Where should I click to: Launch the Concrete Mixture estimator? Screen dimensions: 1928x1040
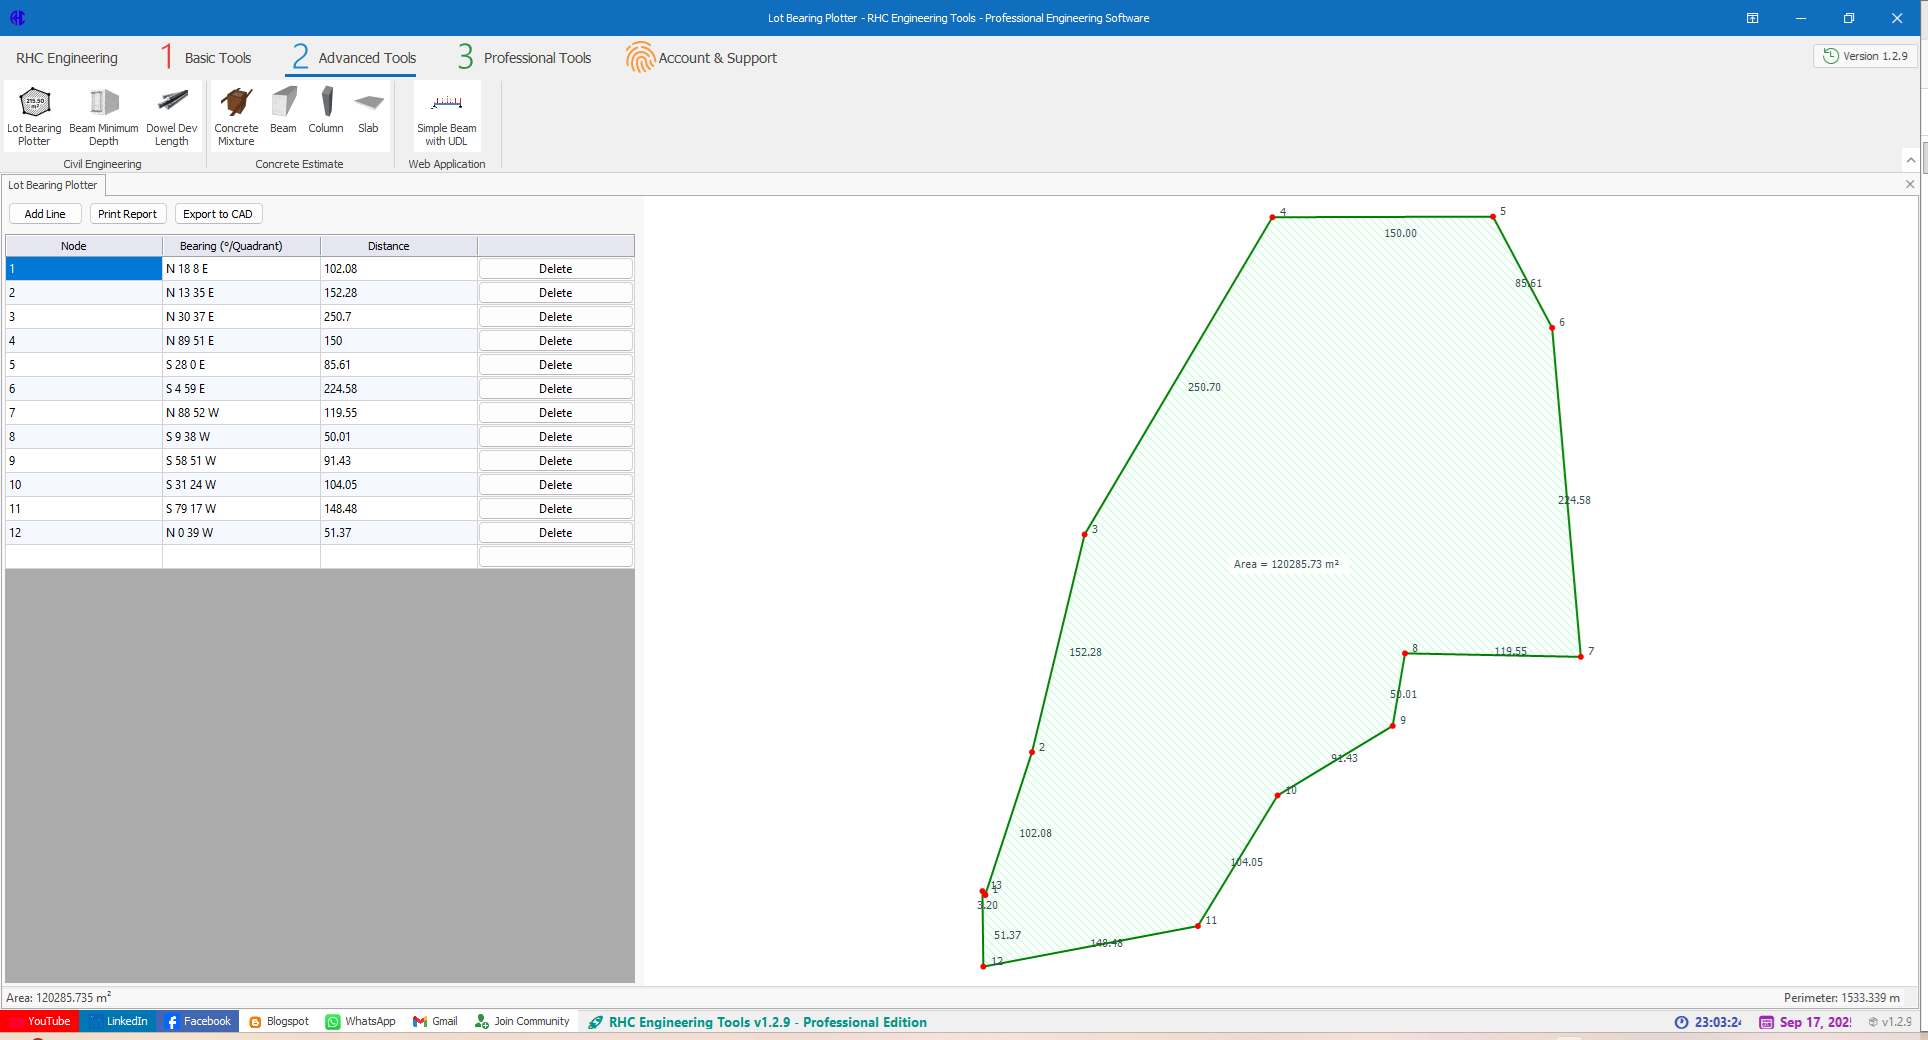click(236, 117)
